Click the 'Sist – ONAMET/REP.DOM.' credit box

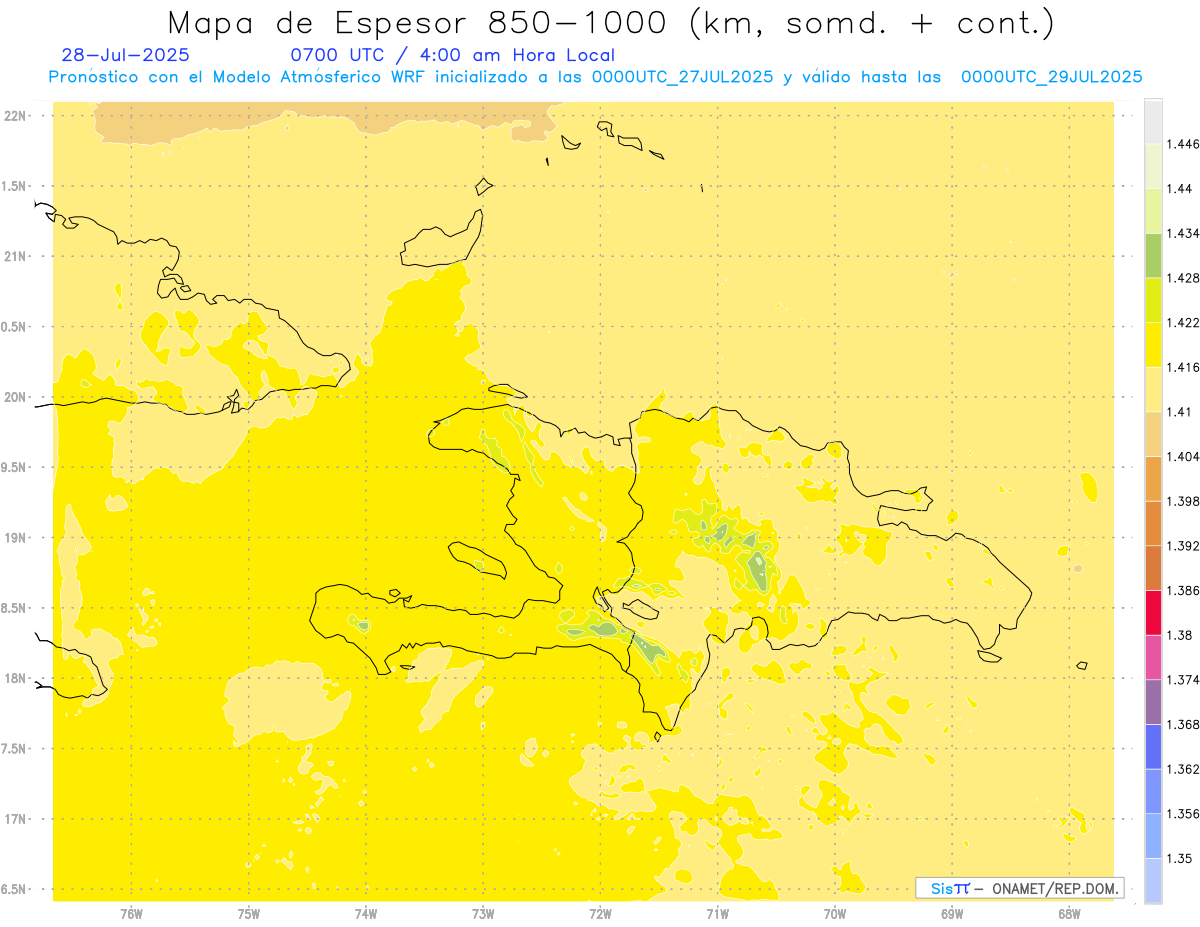pyautogui.click(x=1019, y=888)
